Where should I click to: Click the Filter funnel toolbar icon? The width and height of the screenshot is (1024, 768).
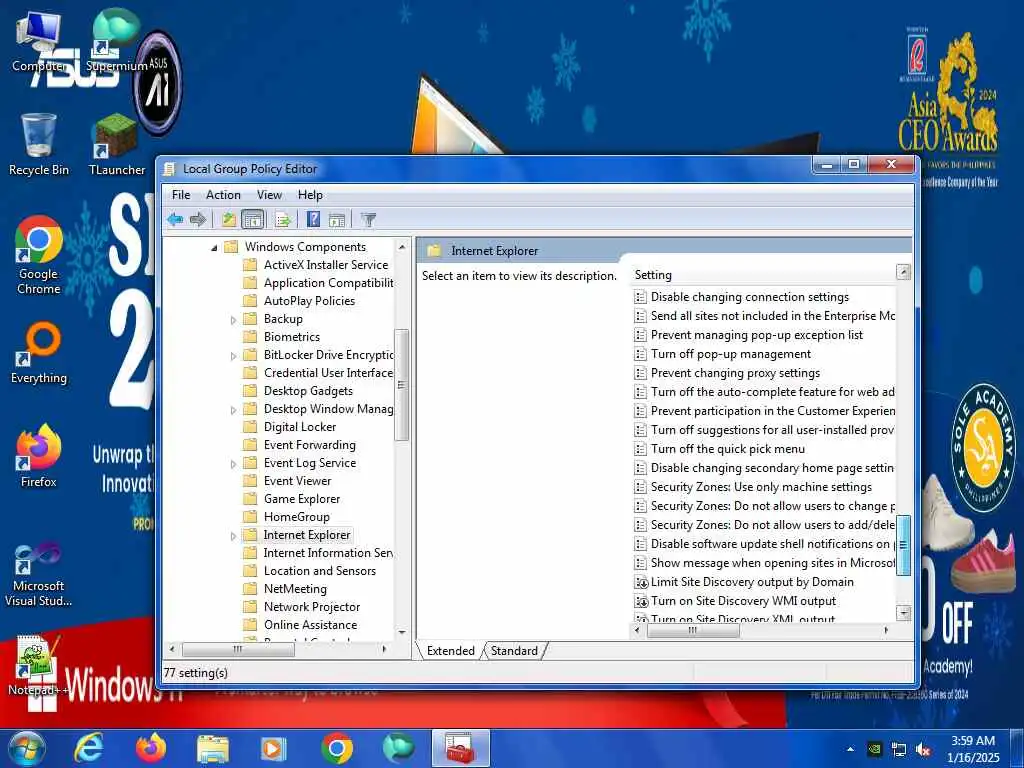click(x=368, y=219)
